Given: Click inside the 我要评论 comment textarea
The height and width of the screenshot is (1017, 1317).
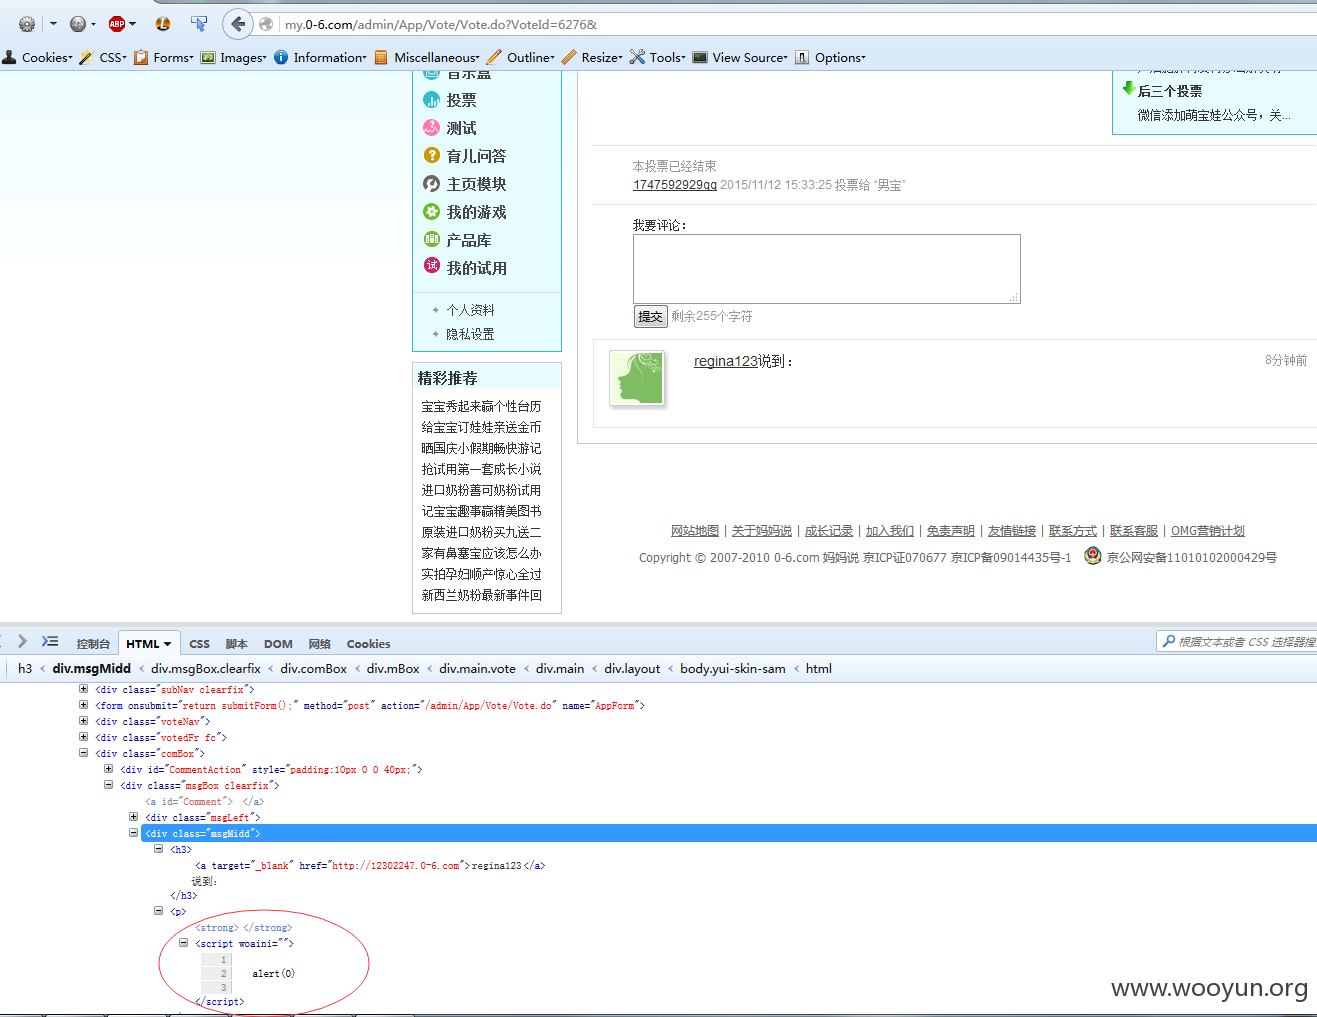Looking at the screenshot, I should click(x=826, y=269).
